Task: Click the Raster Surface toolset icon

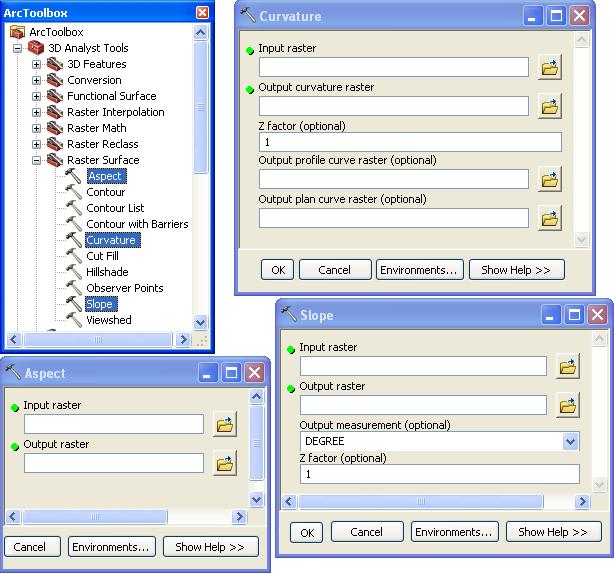Action: tap(55, 160)
